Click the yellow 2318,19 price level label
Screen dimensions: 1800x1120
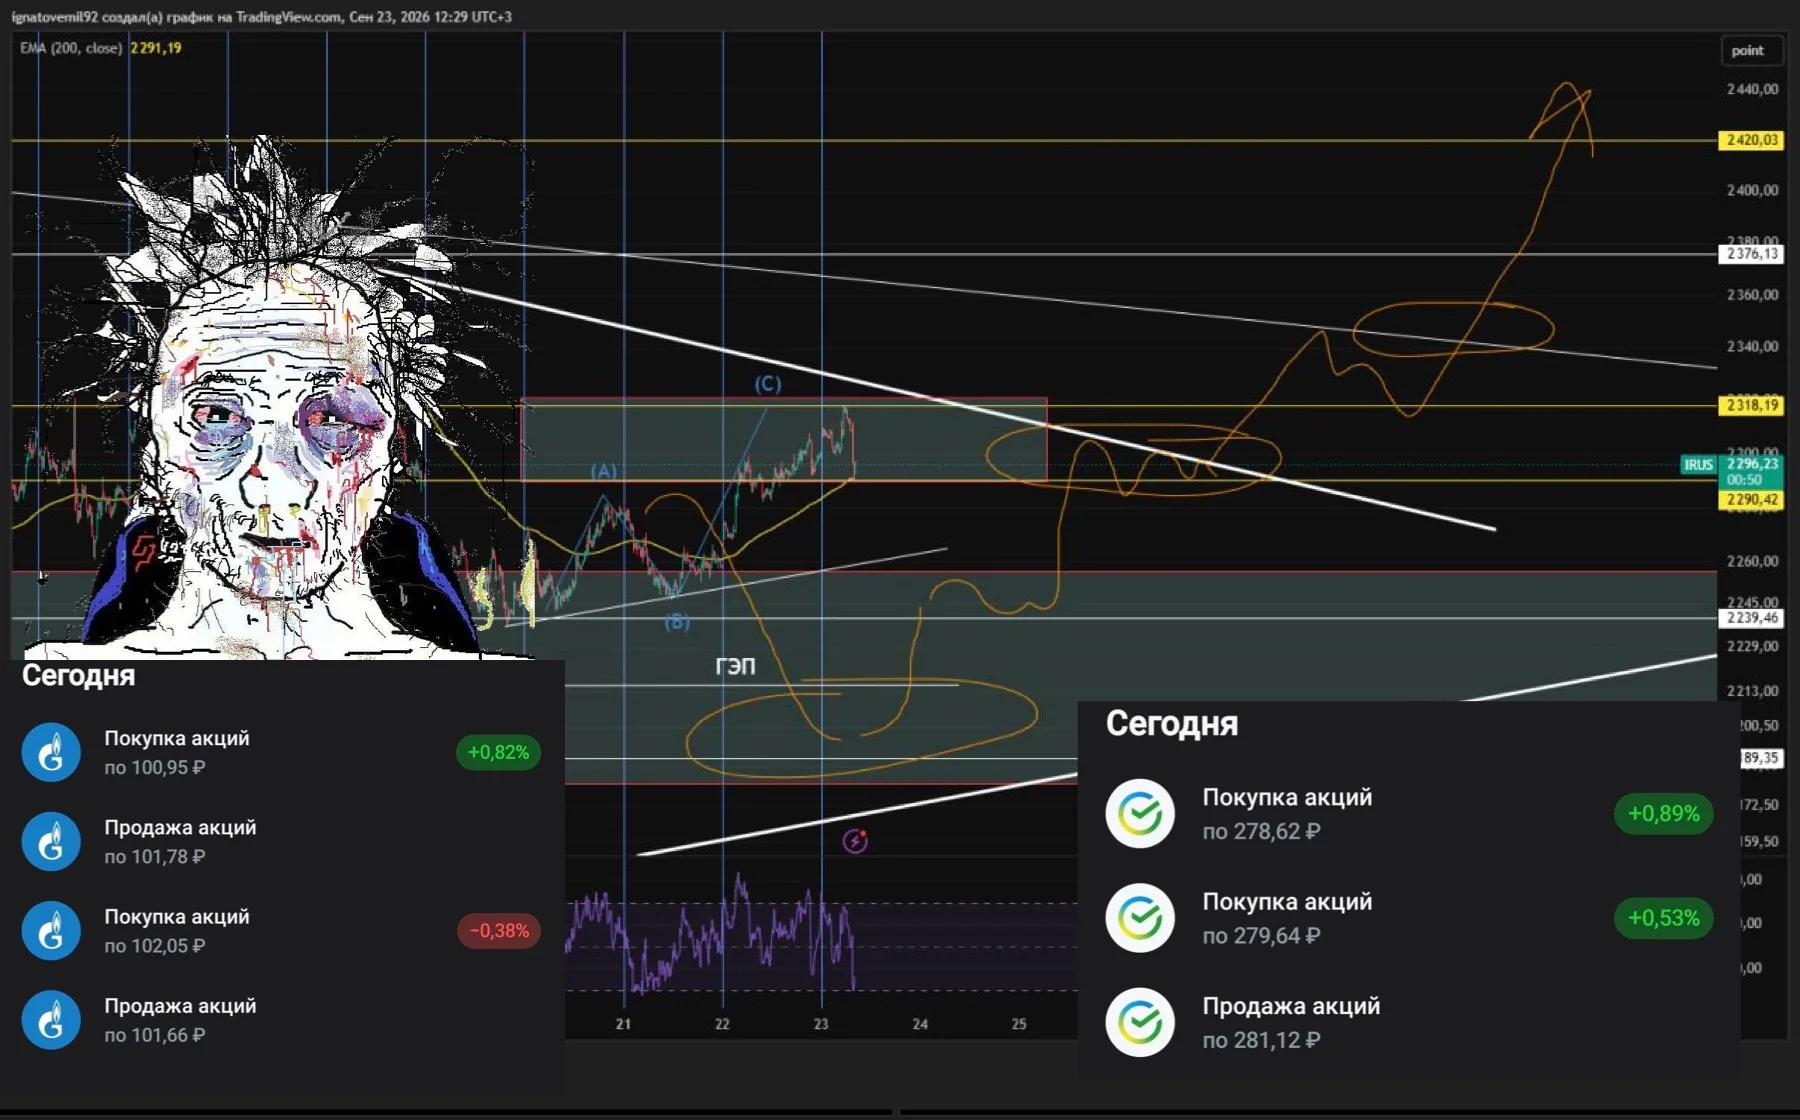pyautogui.click(x=1752, y=405)
